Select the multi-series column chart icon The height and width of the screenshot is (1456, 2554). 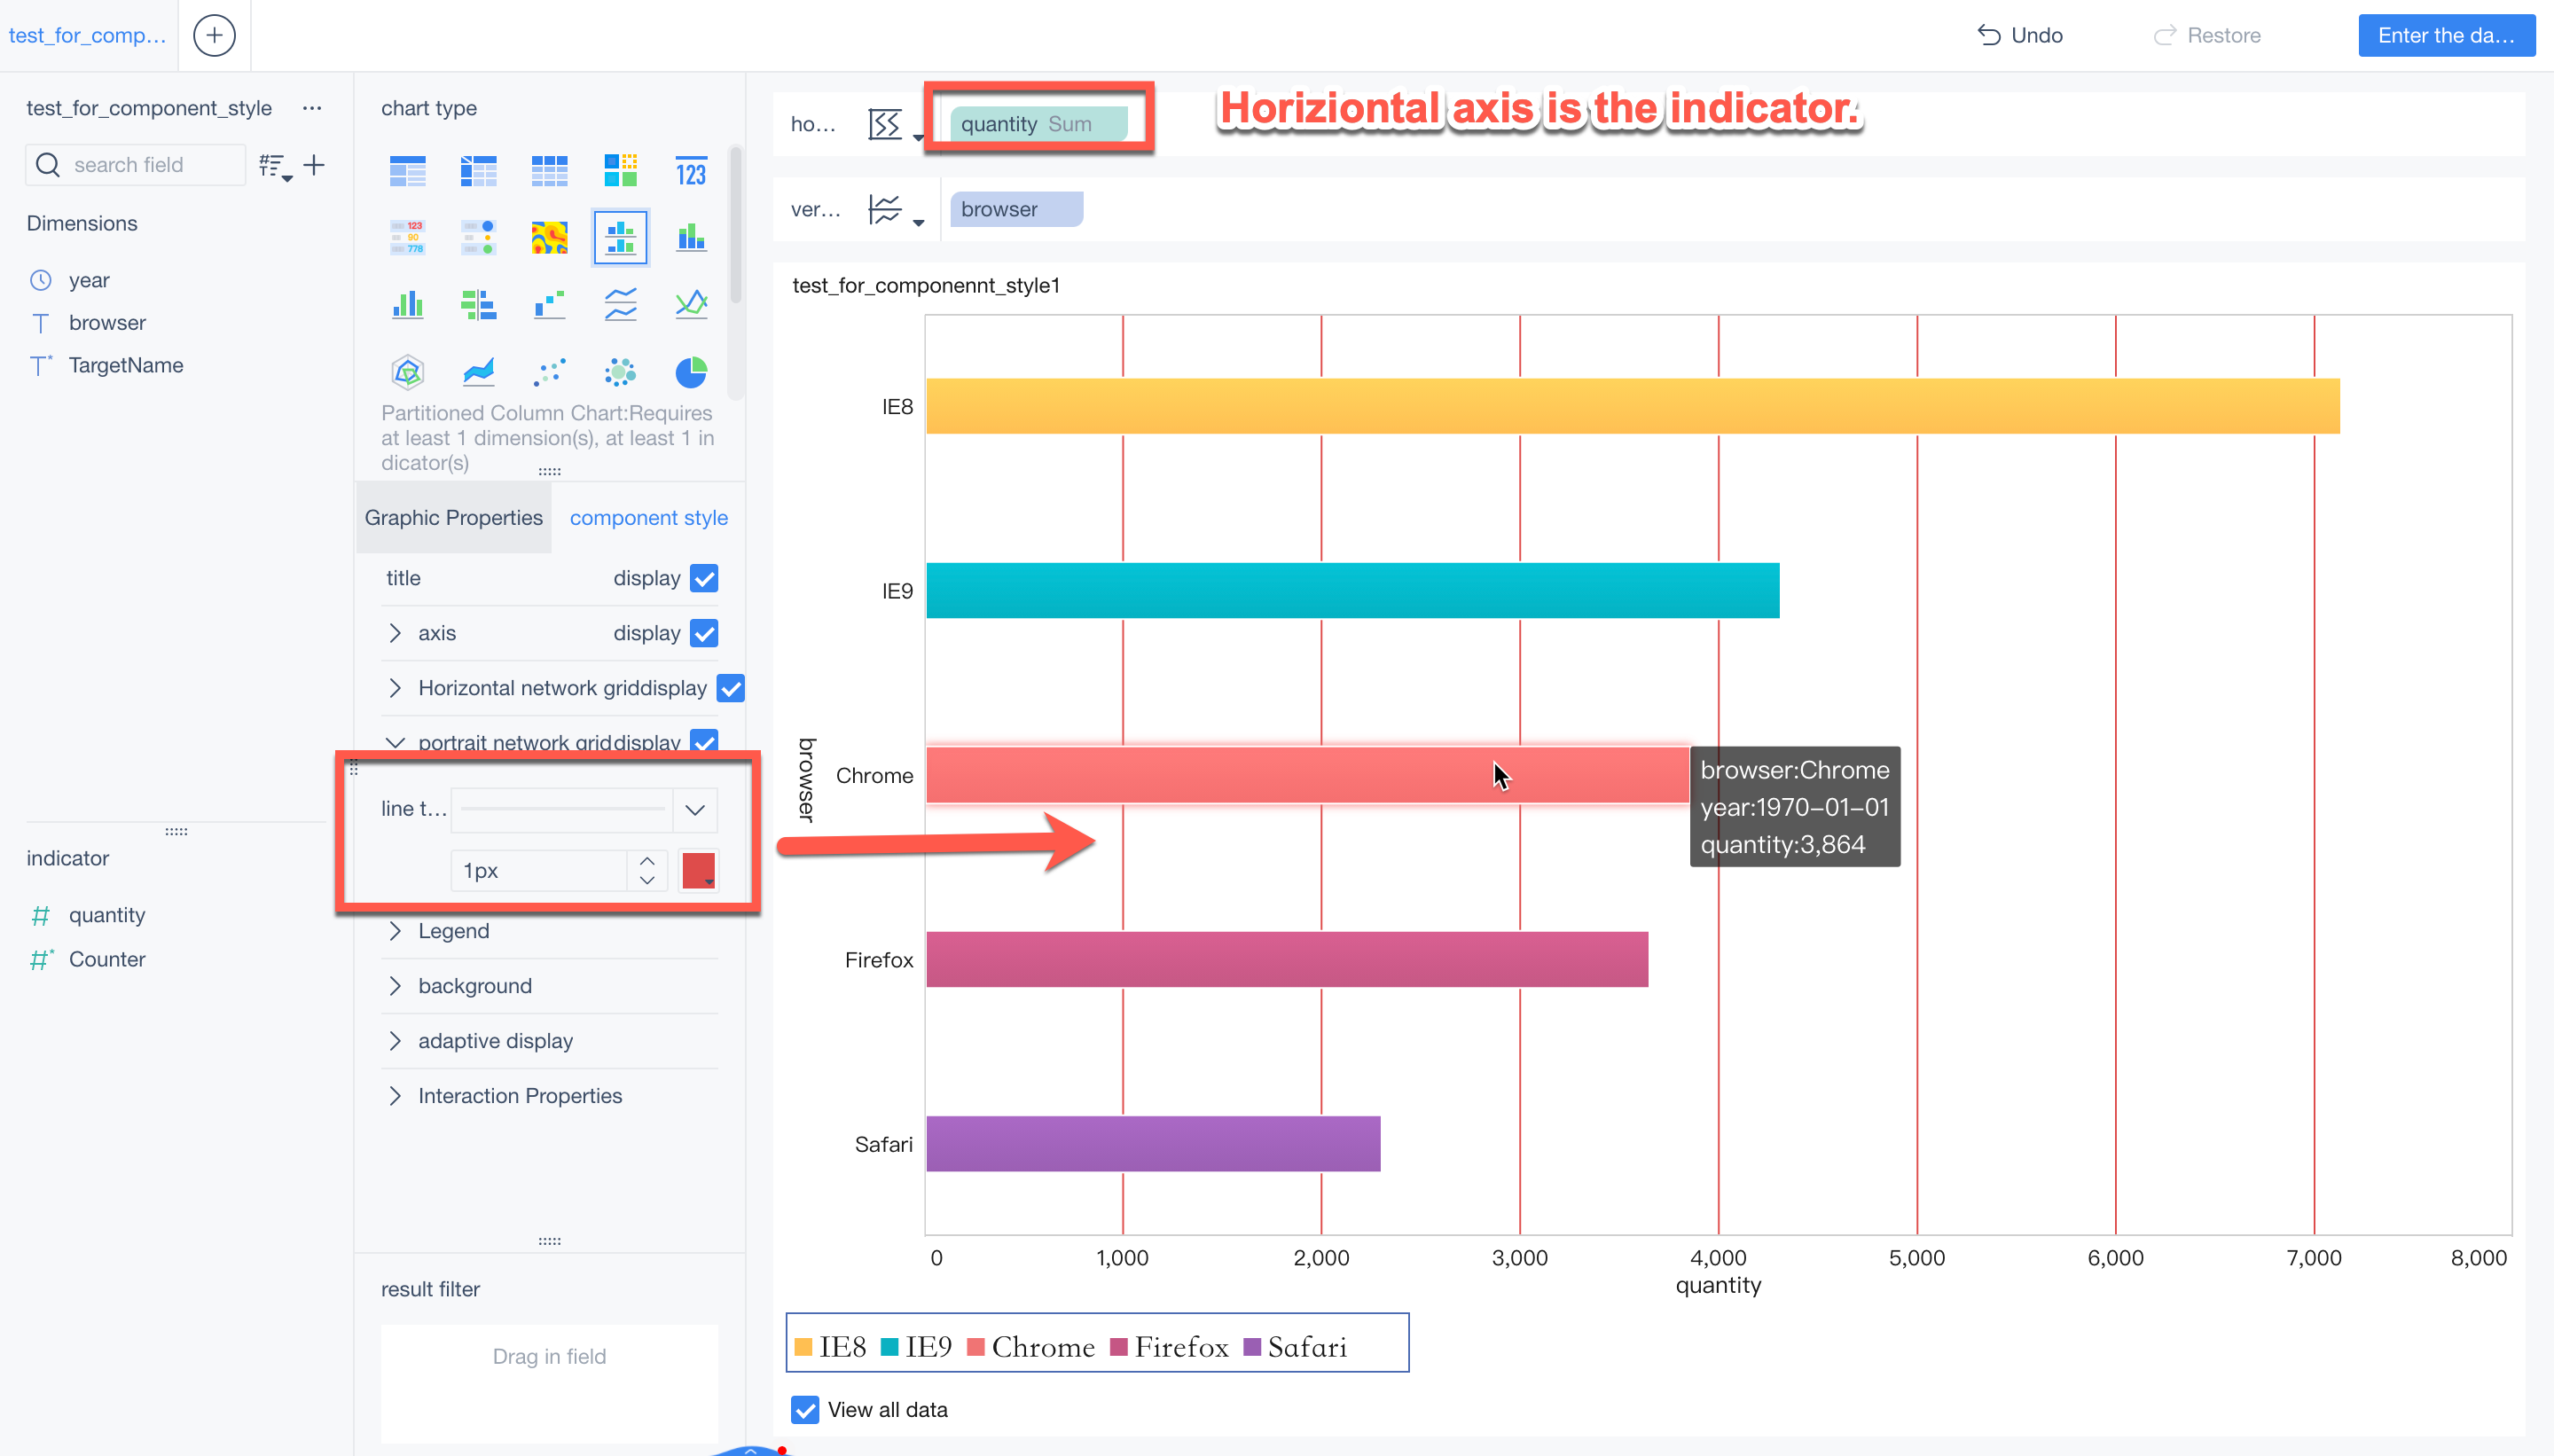(407, 304)
